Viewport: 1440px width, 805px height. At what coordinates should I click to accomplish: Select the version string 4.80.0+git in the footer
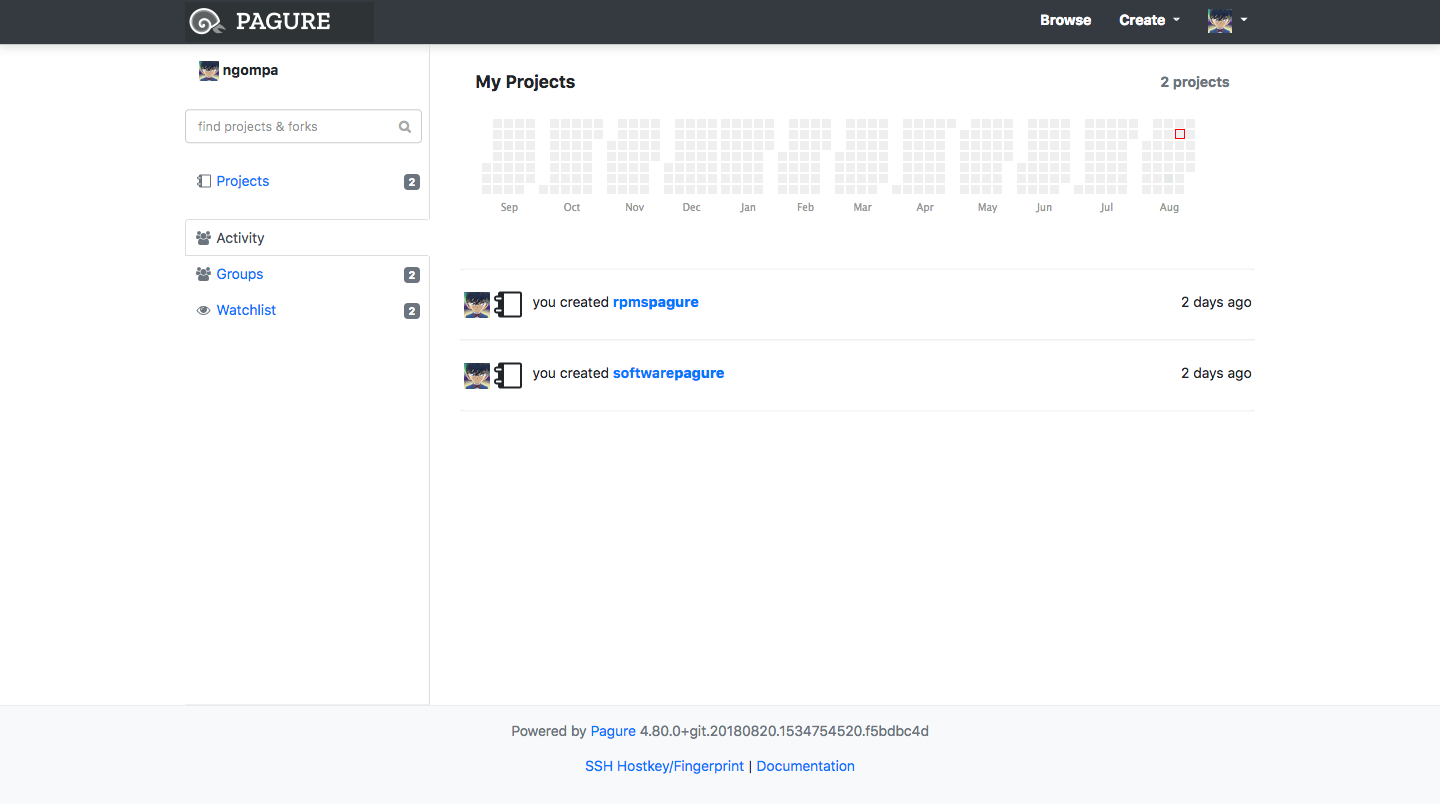pos(785,731)
